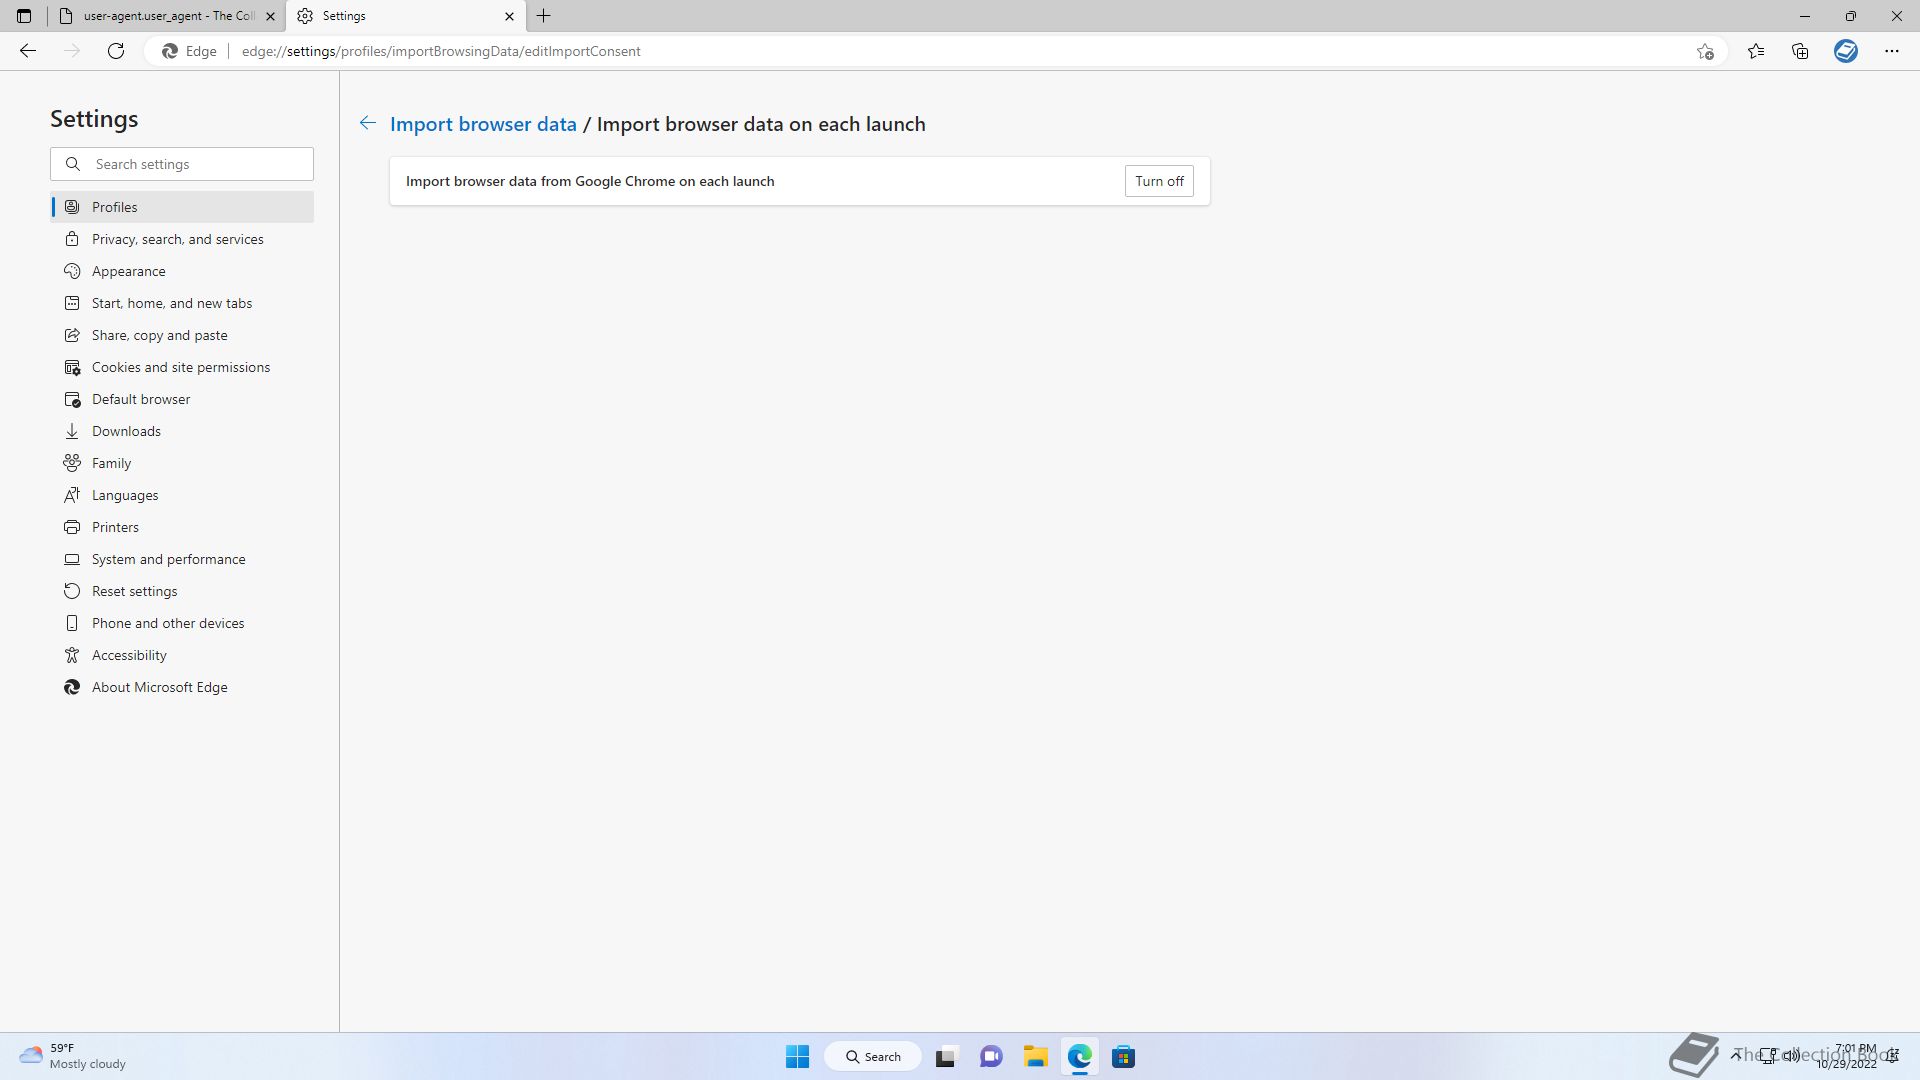Open Task View from taskbar
1920x1080 pixels.
(x=946, y=1057)
